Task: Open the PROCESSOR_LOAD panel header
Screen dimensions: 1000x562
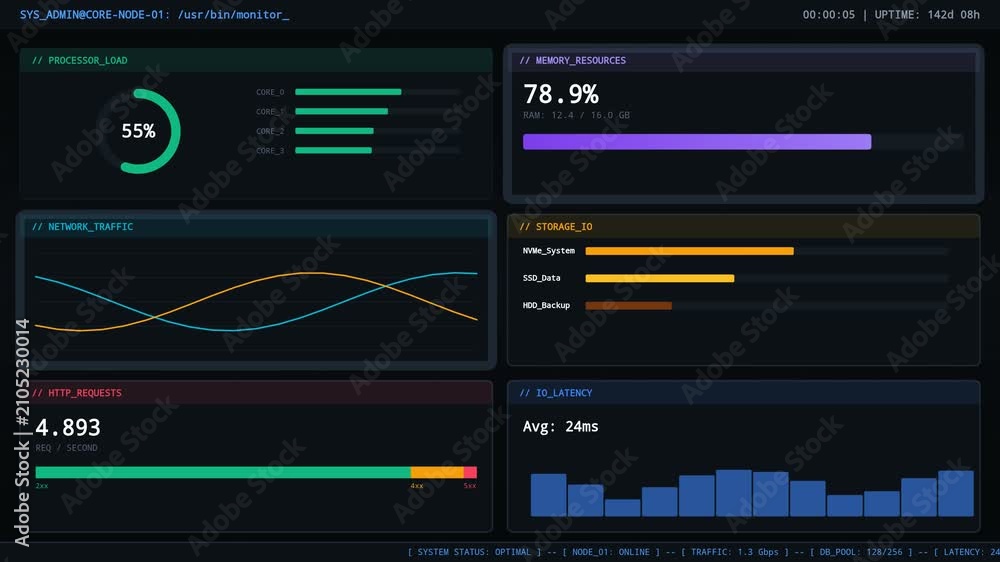Action: click(x=256, y=61)
